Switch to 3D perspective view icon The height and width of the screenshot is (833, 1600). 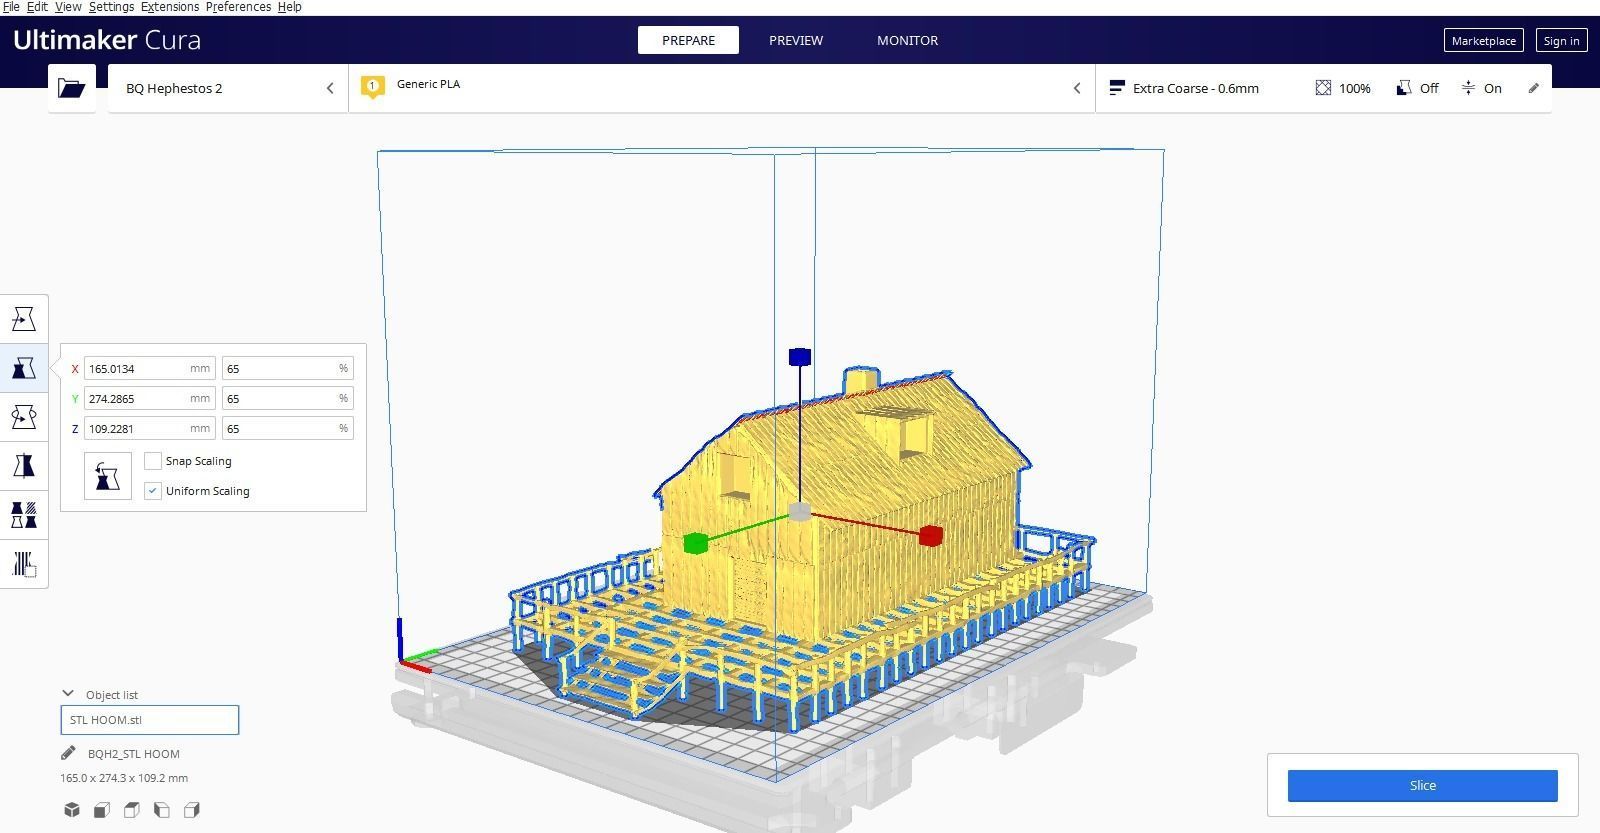72,810
